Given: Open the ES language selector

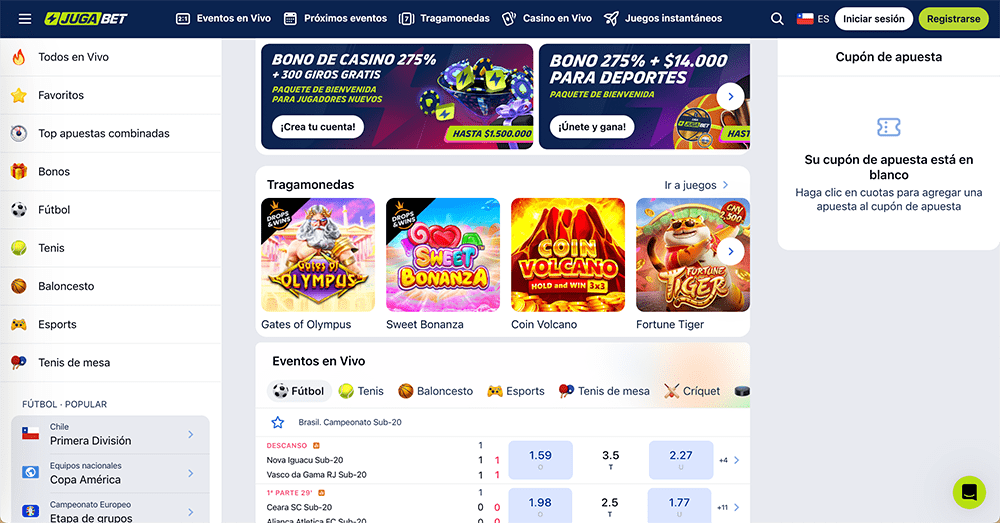Looking at the screenshot, I should tap(812, 19).
